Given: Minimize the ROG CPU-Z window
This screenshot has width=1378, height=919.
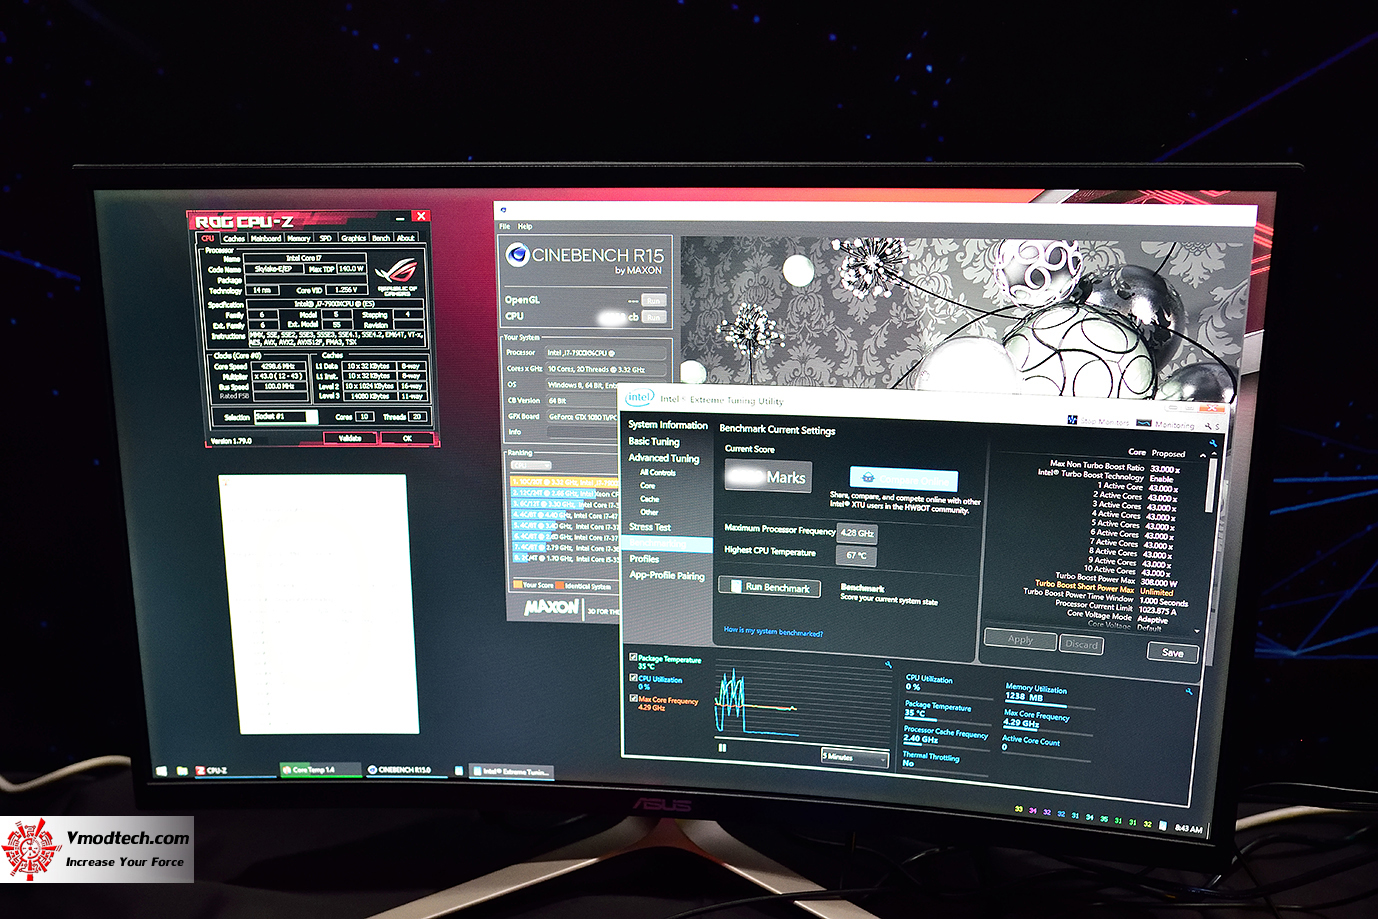Looking at the screenshot, I should (x=400, y=217).
